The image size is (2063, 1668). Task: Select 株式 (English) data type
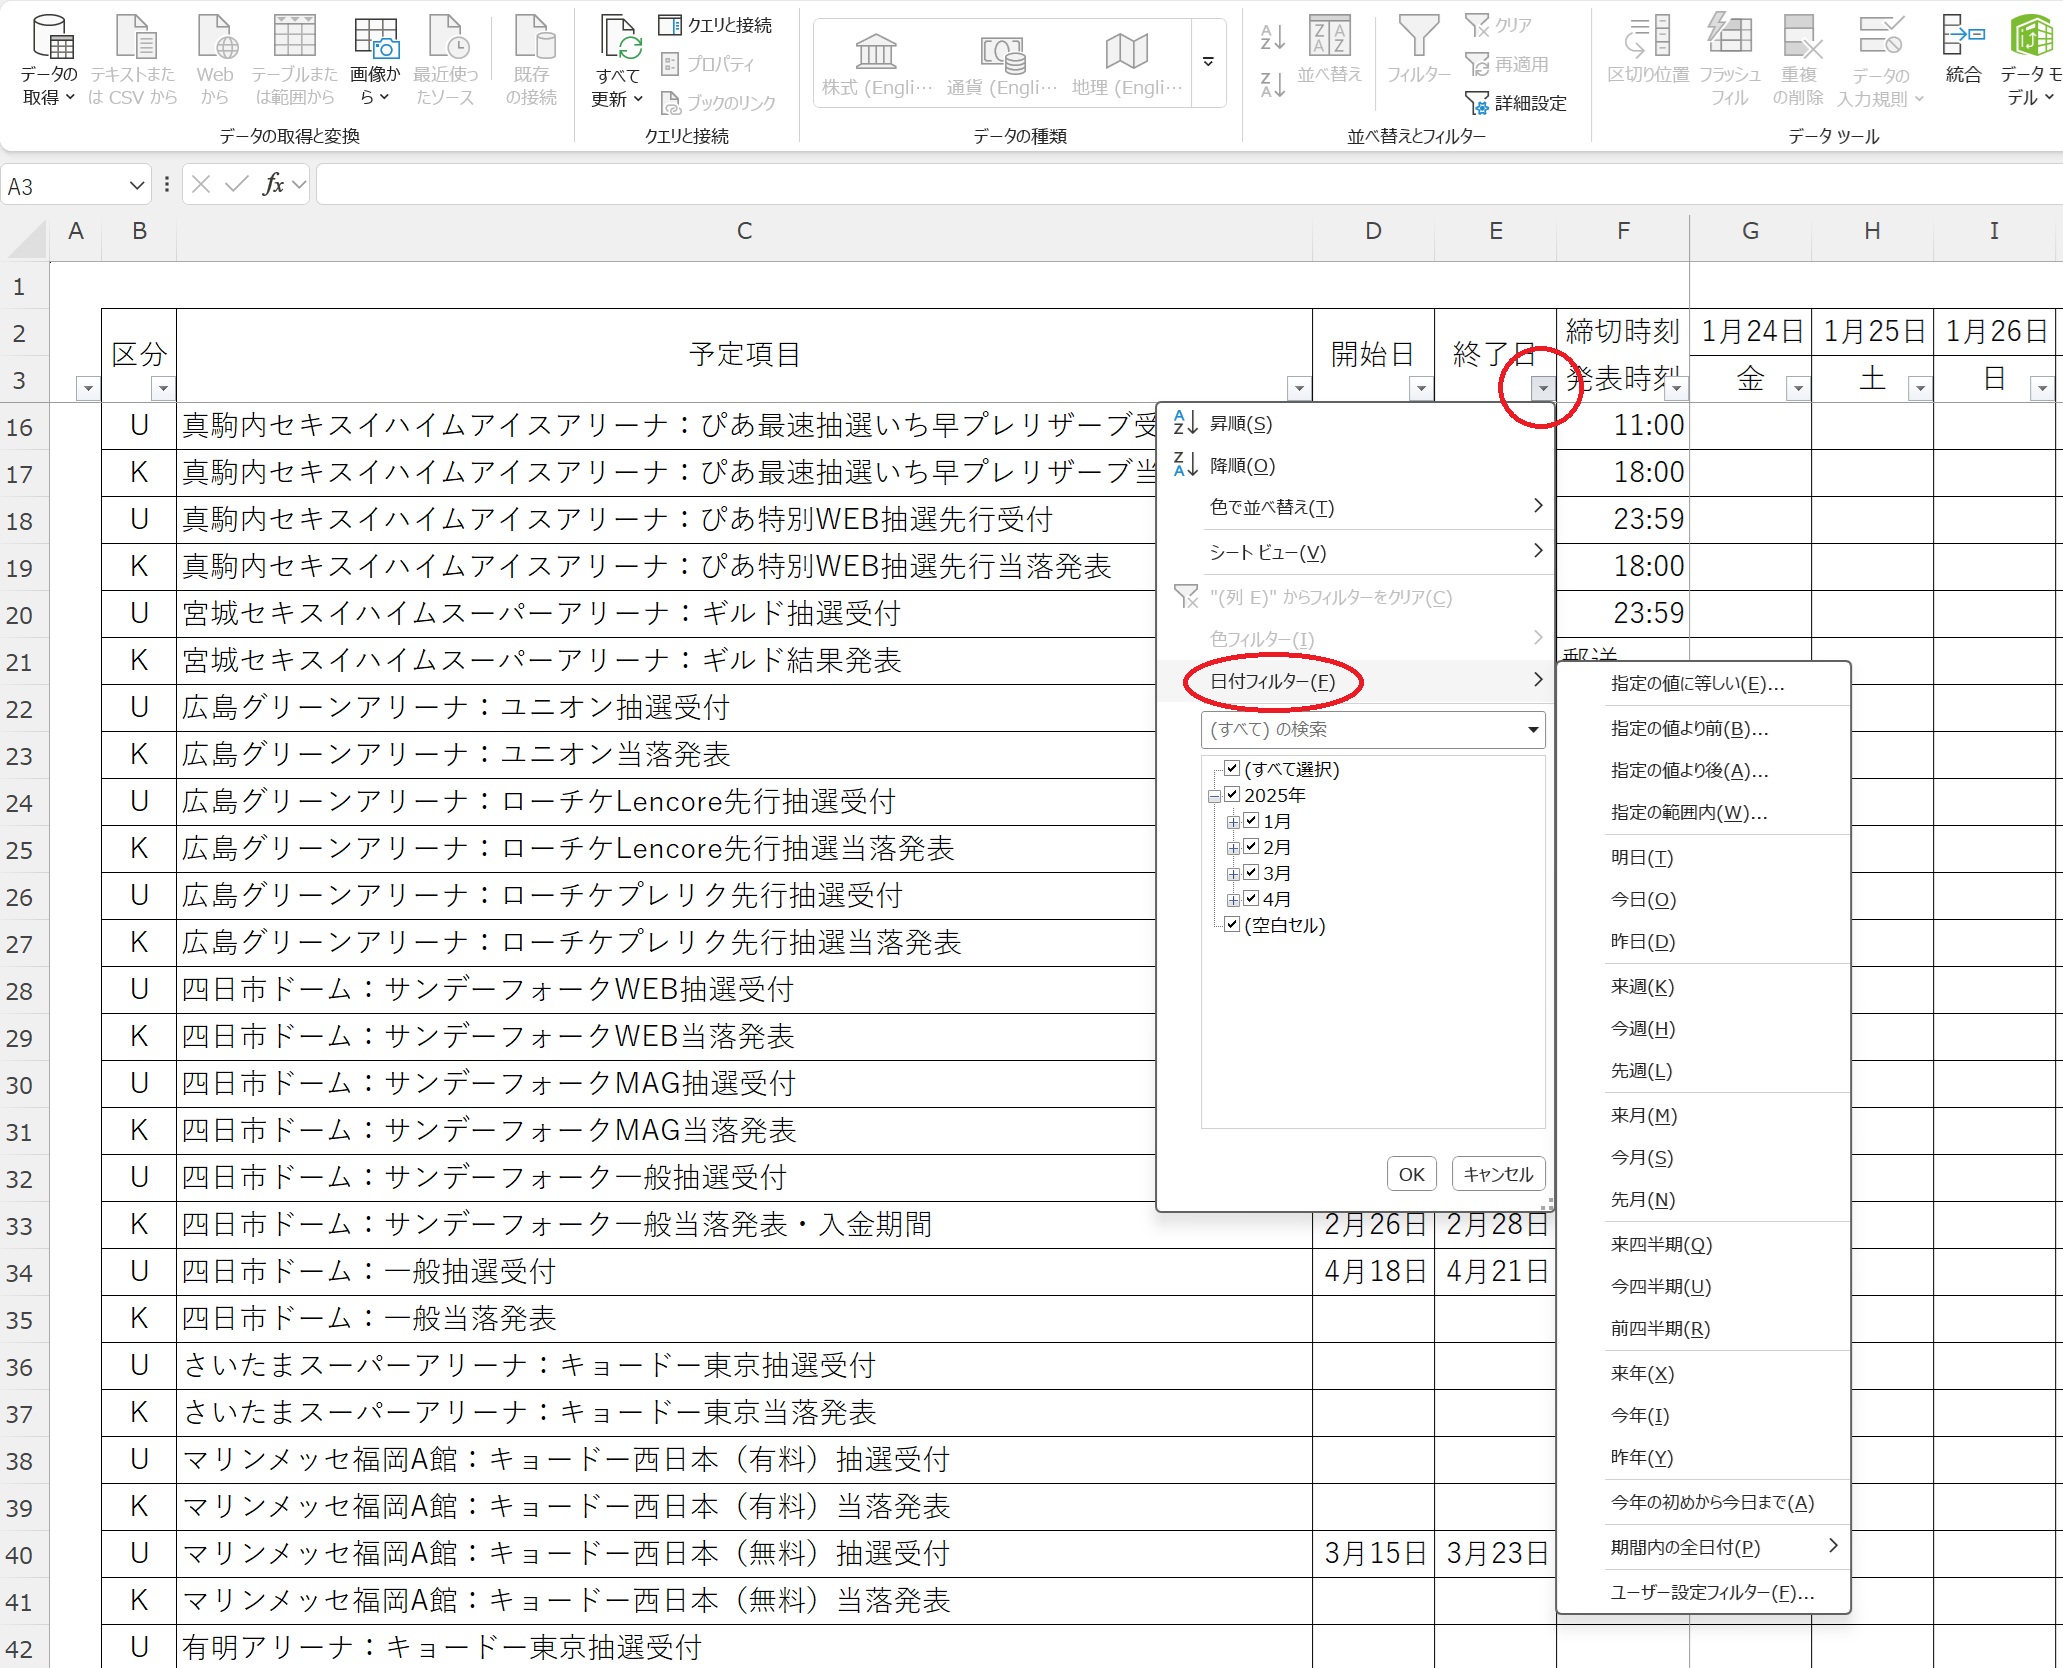click(x=877, y=64)
